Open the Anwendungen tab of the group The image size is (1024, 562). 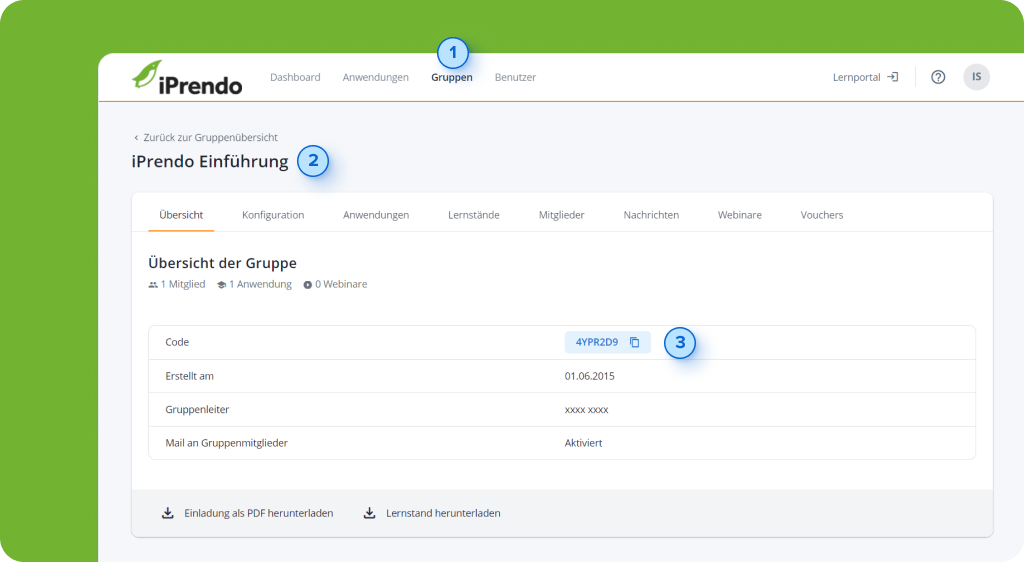376,215
